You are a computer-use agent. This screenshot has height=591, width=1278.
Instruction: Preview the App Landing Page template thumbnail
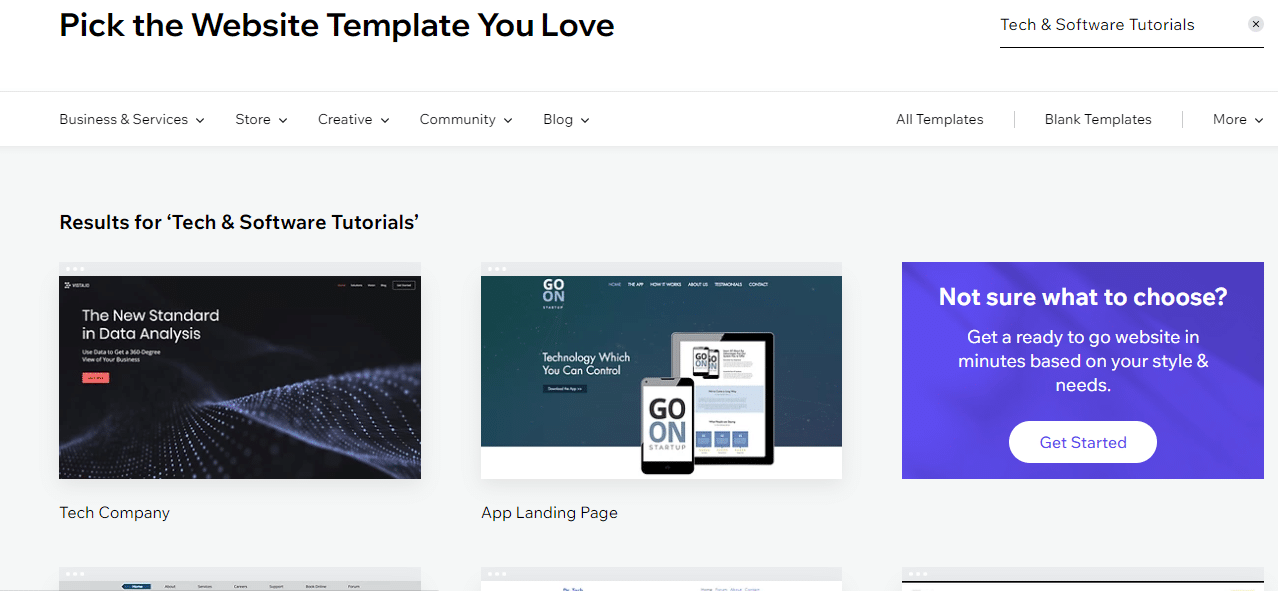661,375
